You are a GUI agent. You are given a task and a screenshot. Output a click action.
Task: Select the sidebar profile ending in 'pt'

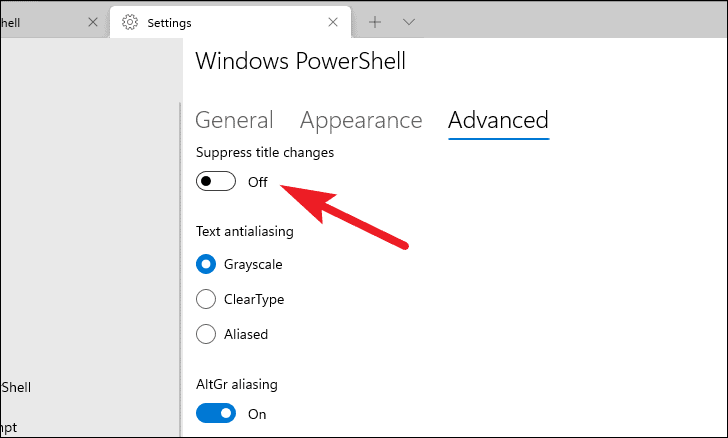click(x=9, y=427)
